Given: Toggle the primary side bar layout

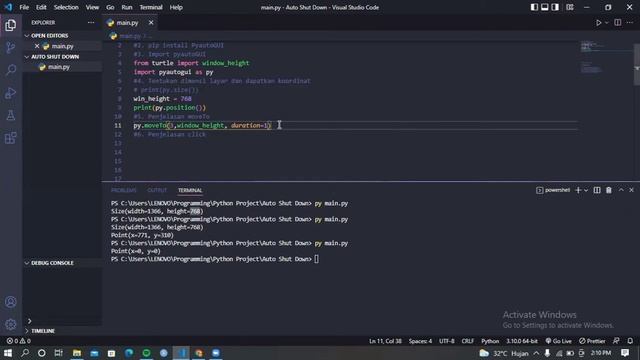Looking at the screenshot, I should (534, 7).
